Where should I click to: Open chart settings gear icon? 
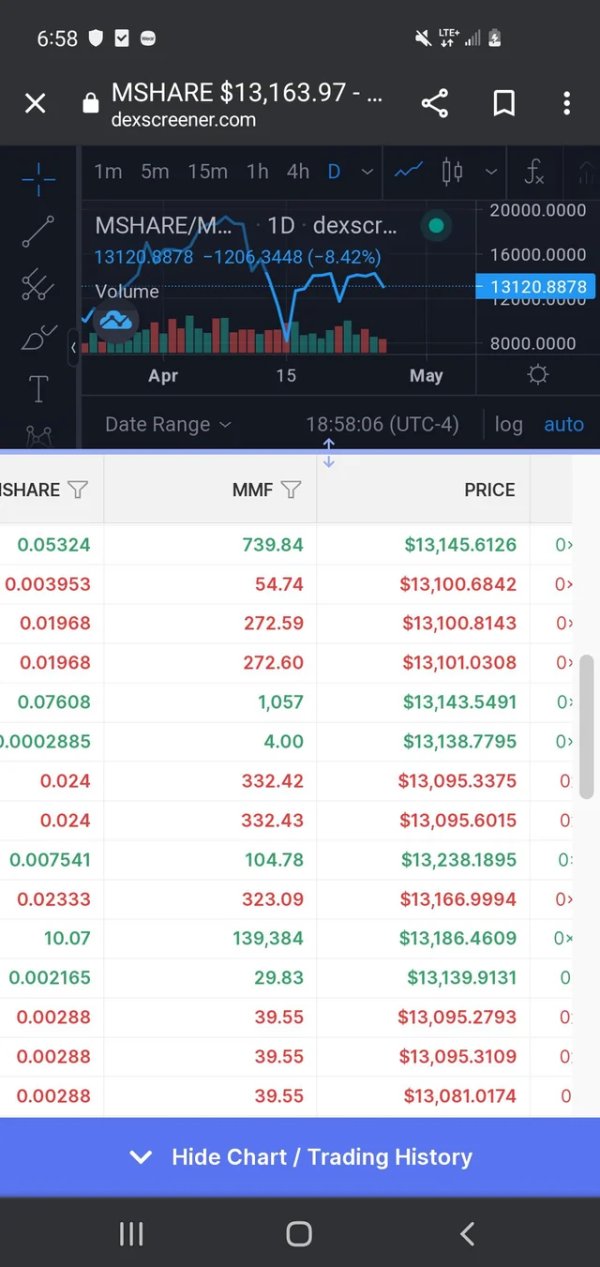click(x=538, y=375)
